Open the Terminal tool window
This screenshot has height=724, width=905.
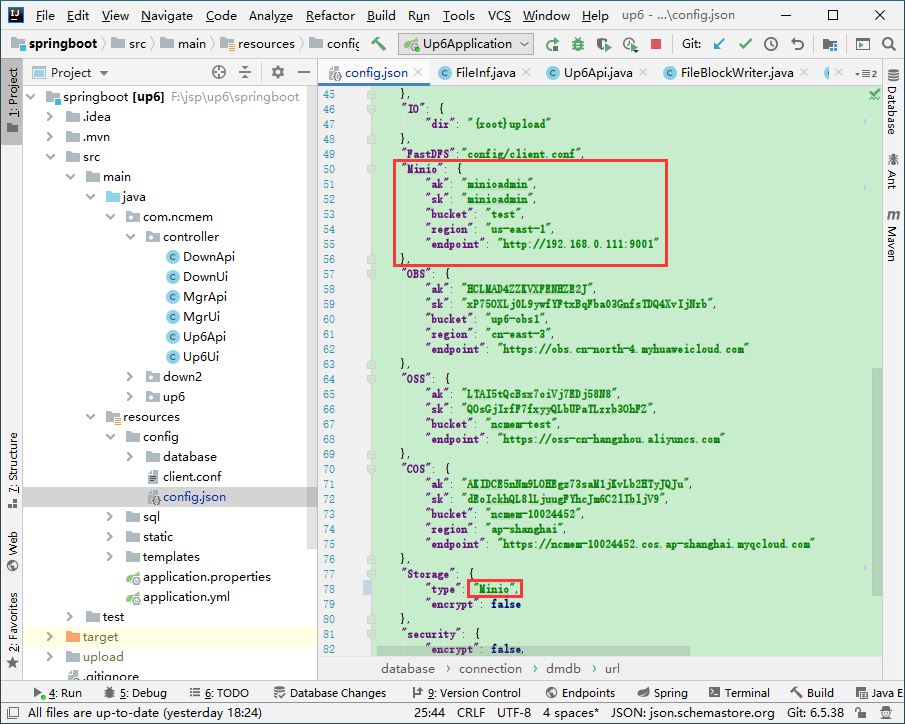(x=739, y=692)
